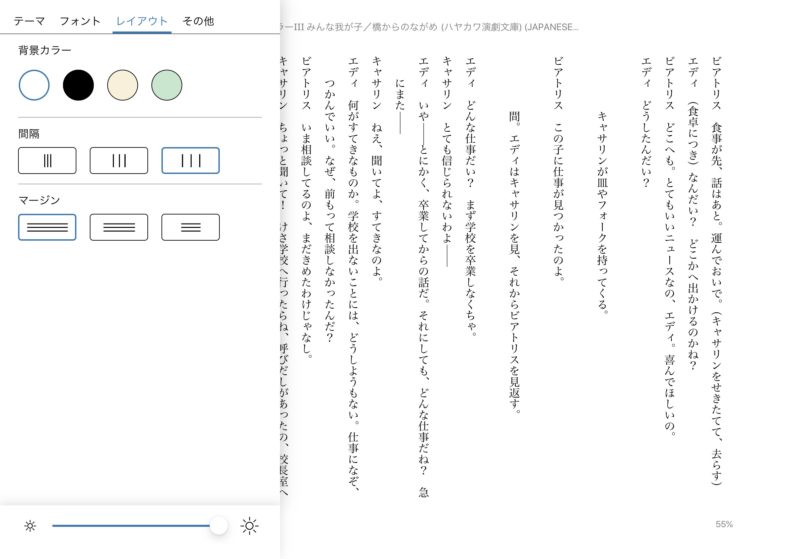
Task: Switch to the フォント tab
Action: point(80,21)
